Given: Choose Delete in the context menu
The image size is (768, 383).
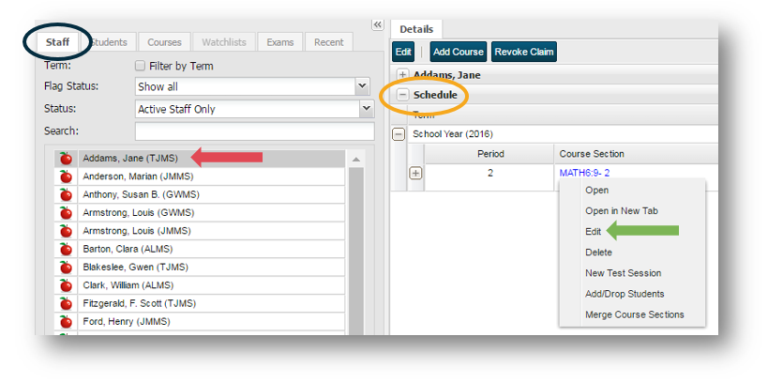Looking at the screenshot, I should coord(599,252).
